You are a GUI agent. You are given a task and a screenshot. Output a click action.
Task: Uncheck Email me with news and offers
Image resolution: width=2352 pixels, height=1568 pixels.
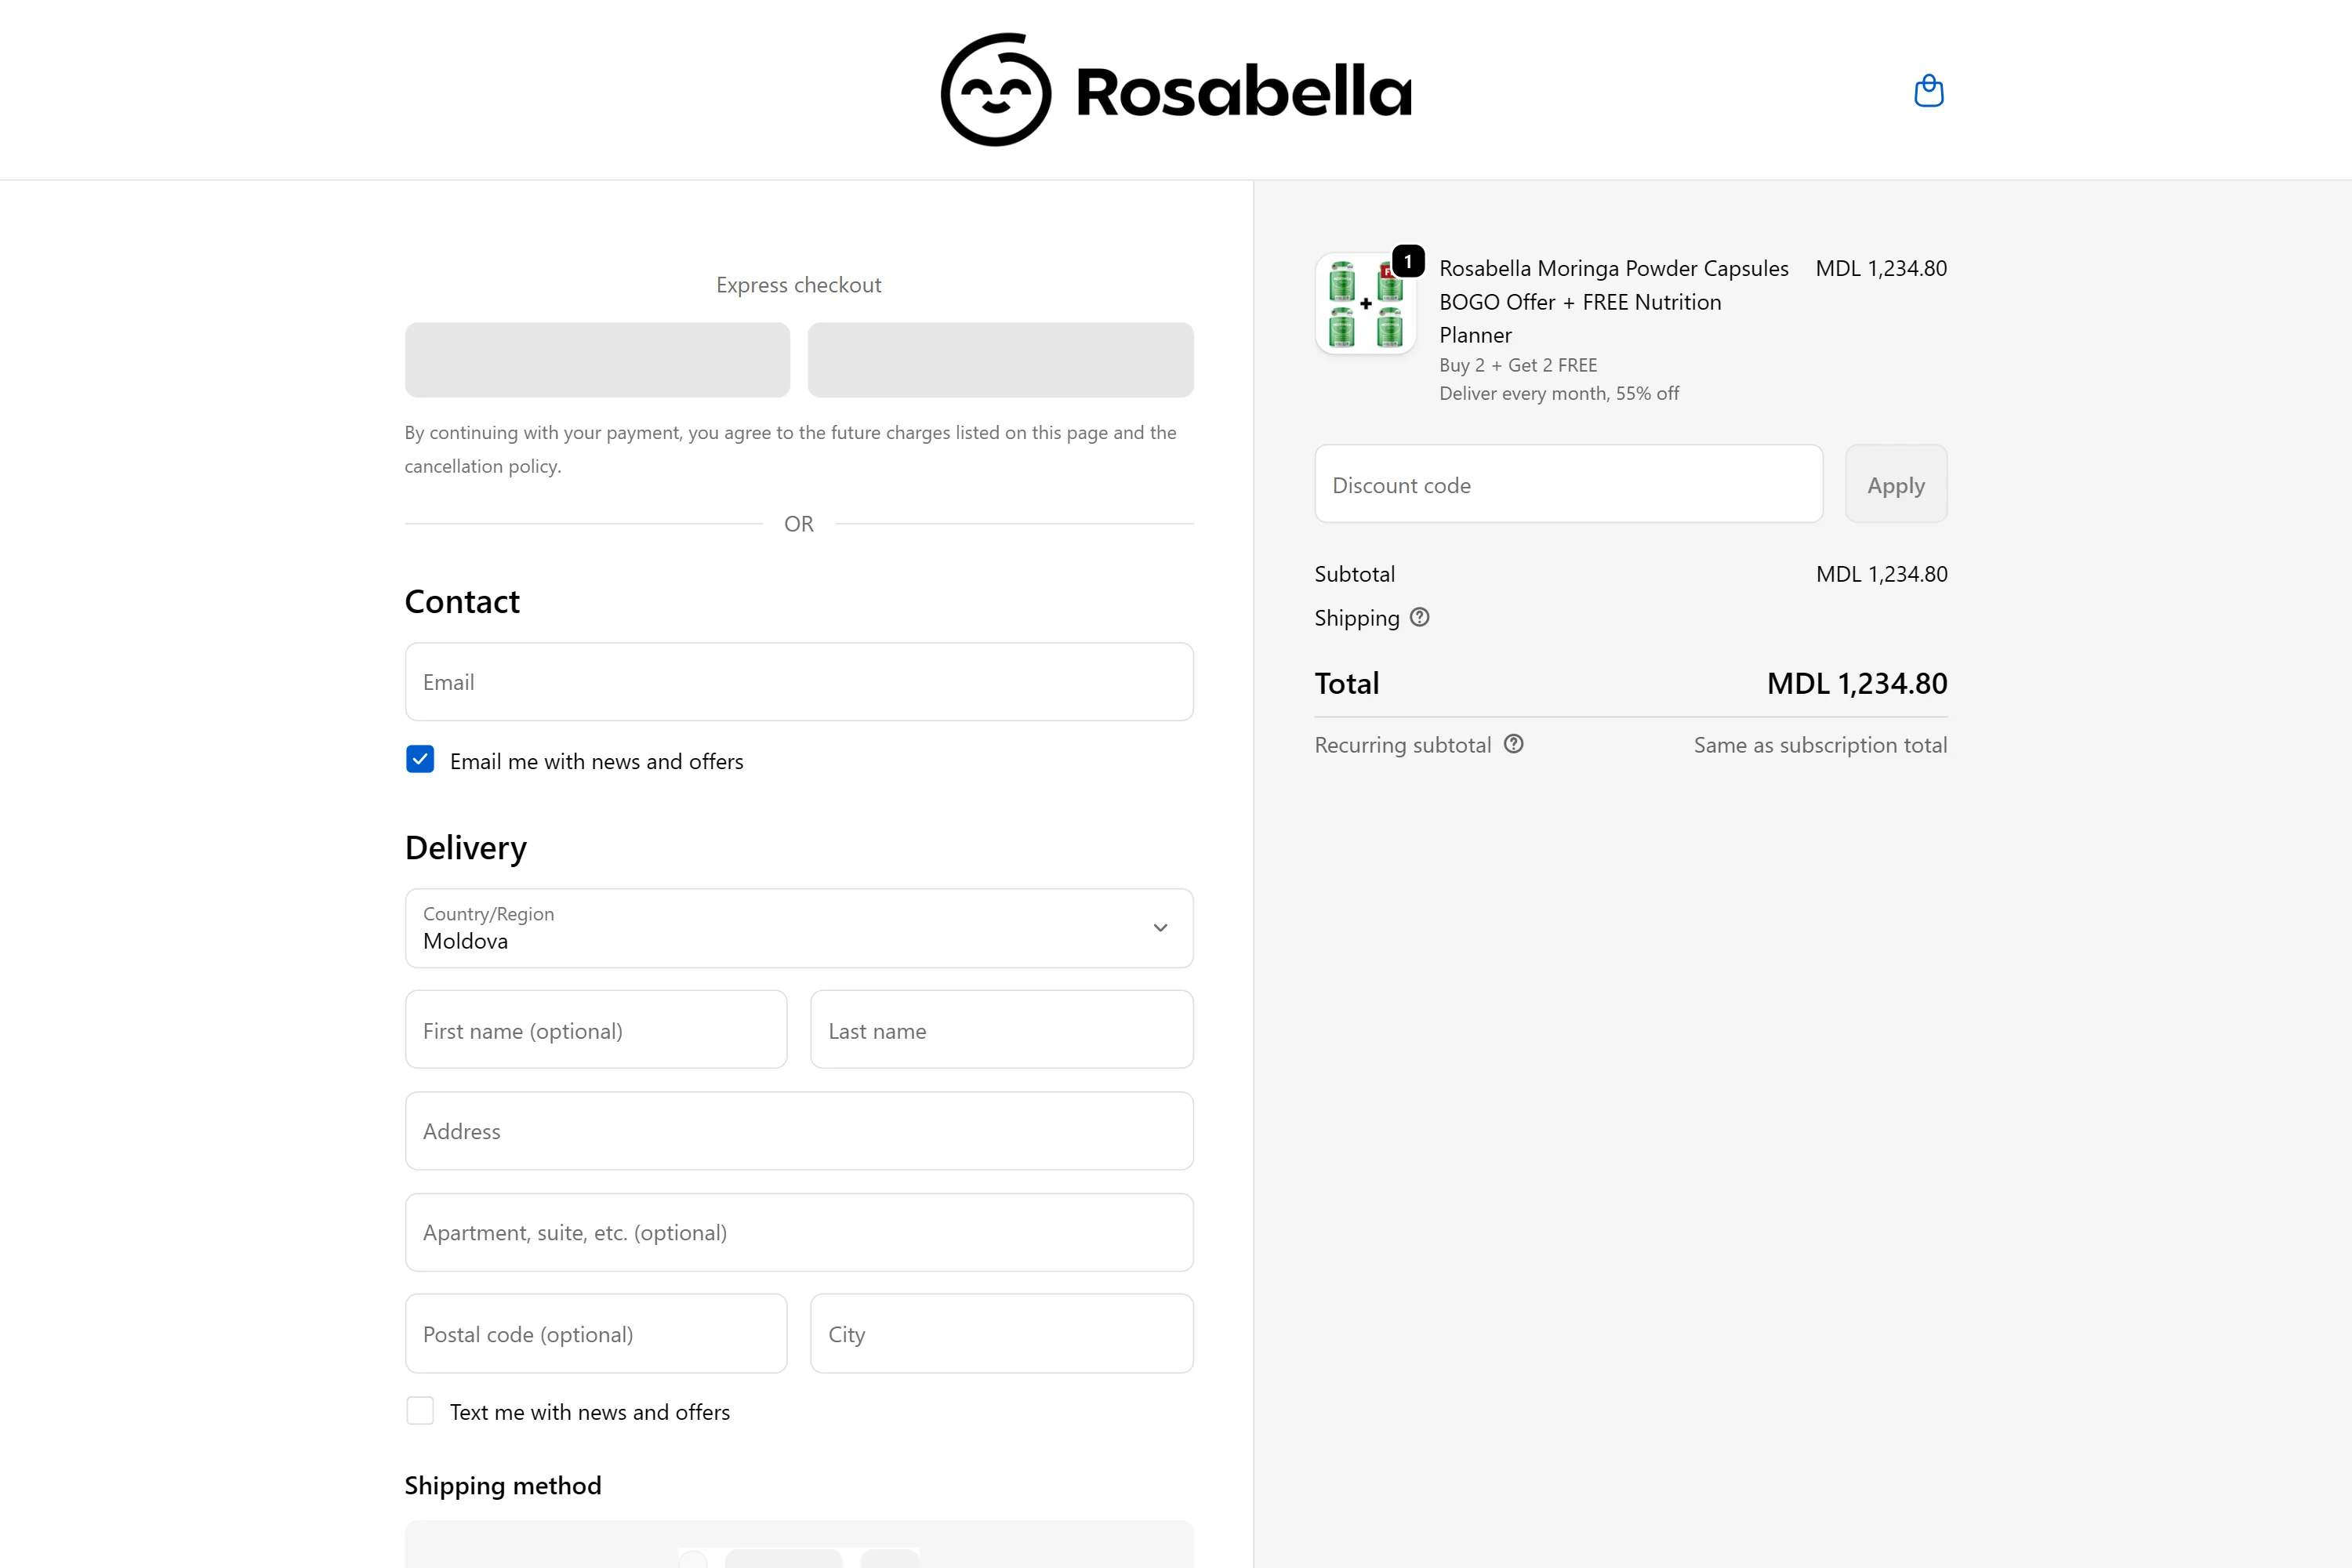pyautogui.click(x=420, y=760)
